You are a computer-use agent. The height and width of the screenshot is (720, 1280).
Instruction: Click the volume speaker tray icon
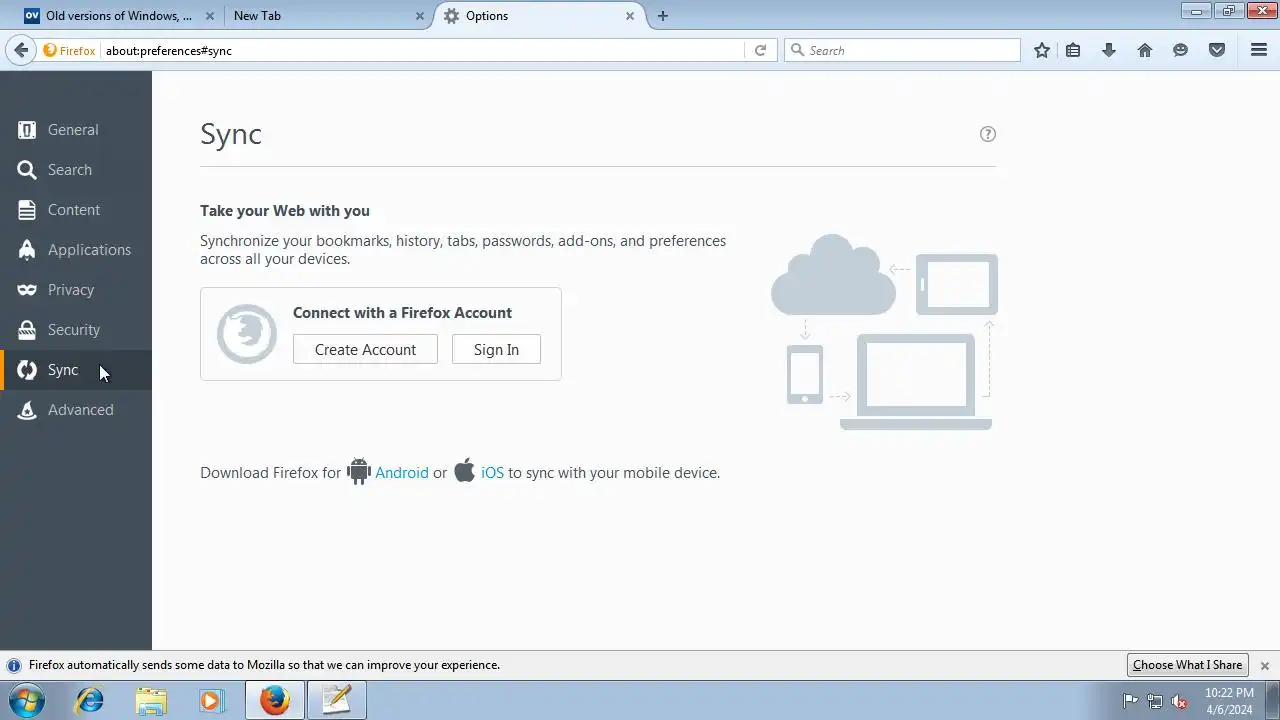point(1179,701)
